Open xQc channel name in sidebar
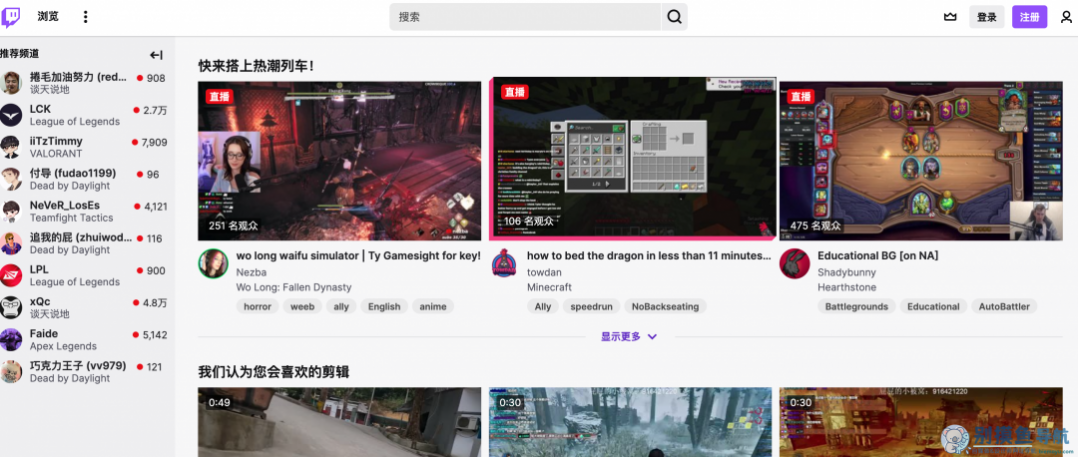 [x=40, y=301]
